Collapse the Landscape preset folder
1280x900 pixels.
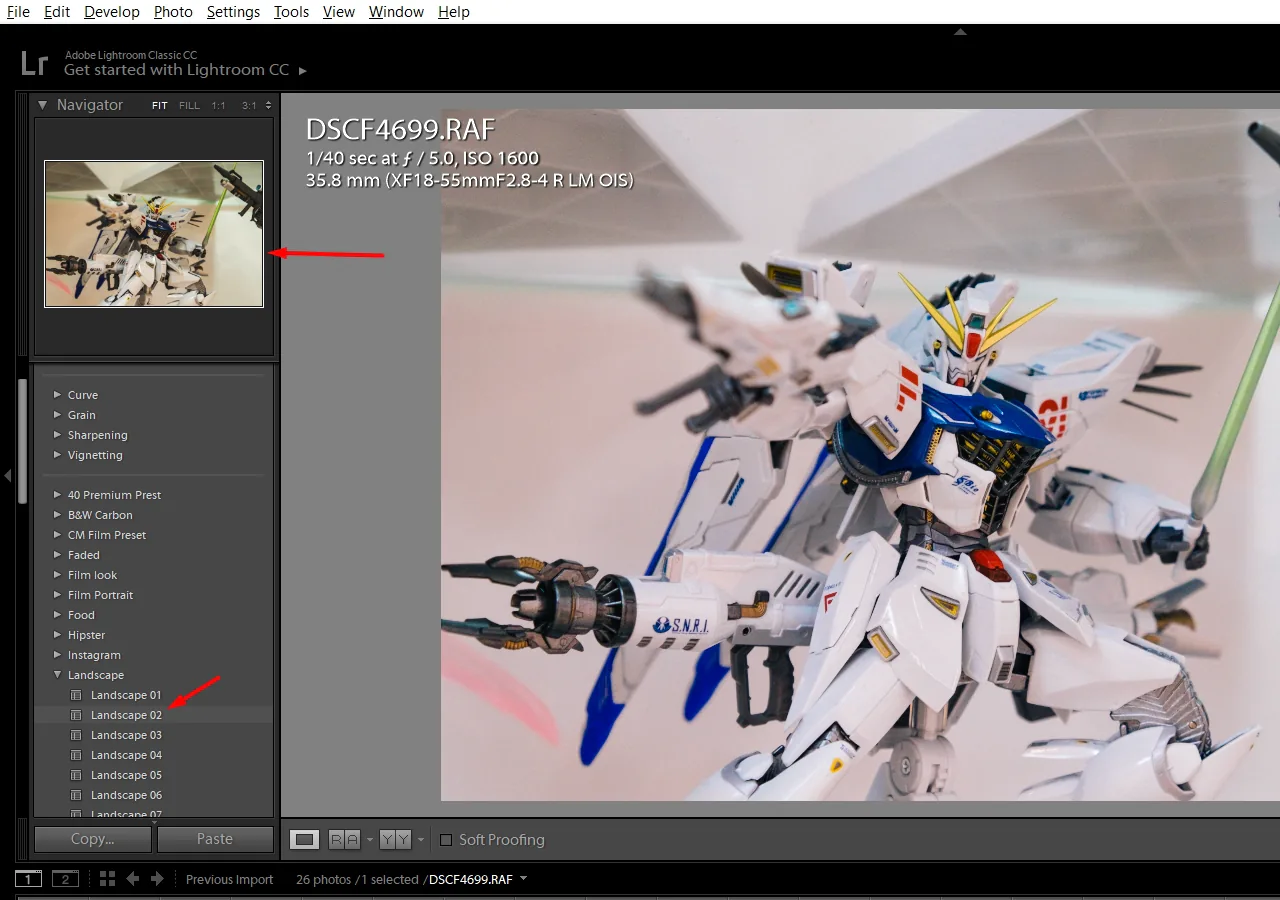(x=57, y=675)
